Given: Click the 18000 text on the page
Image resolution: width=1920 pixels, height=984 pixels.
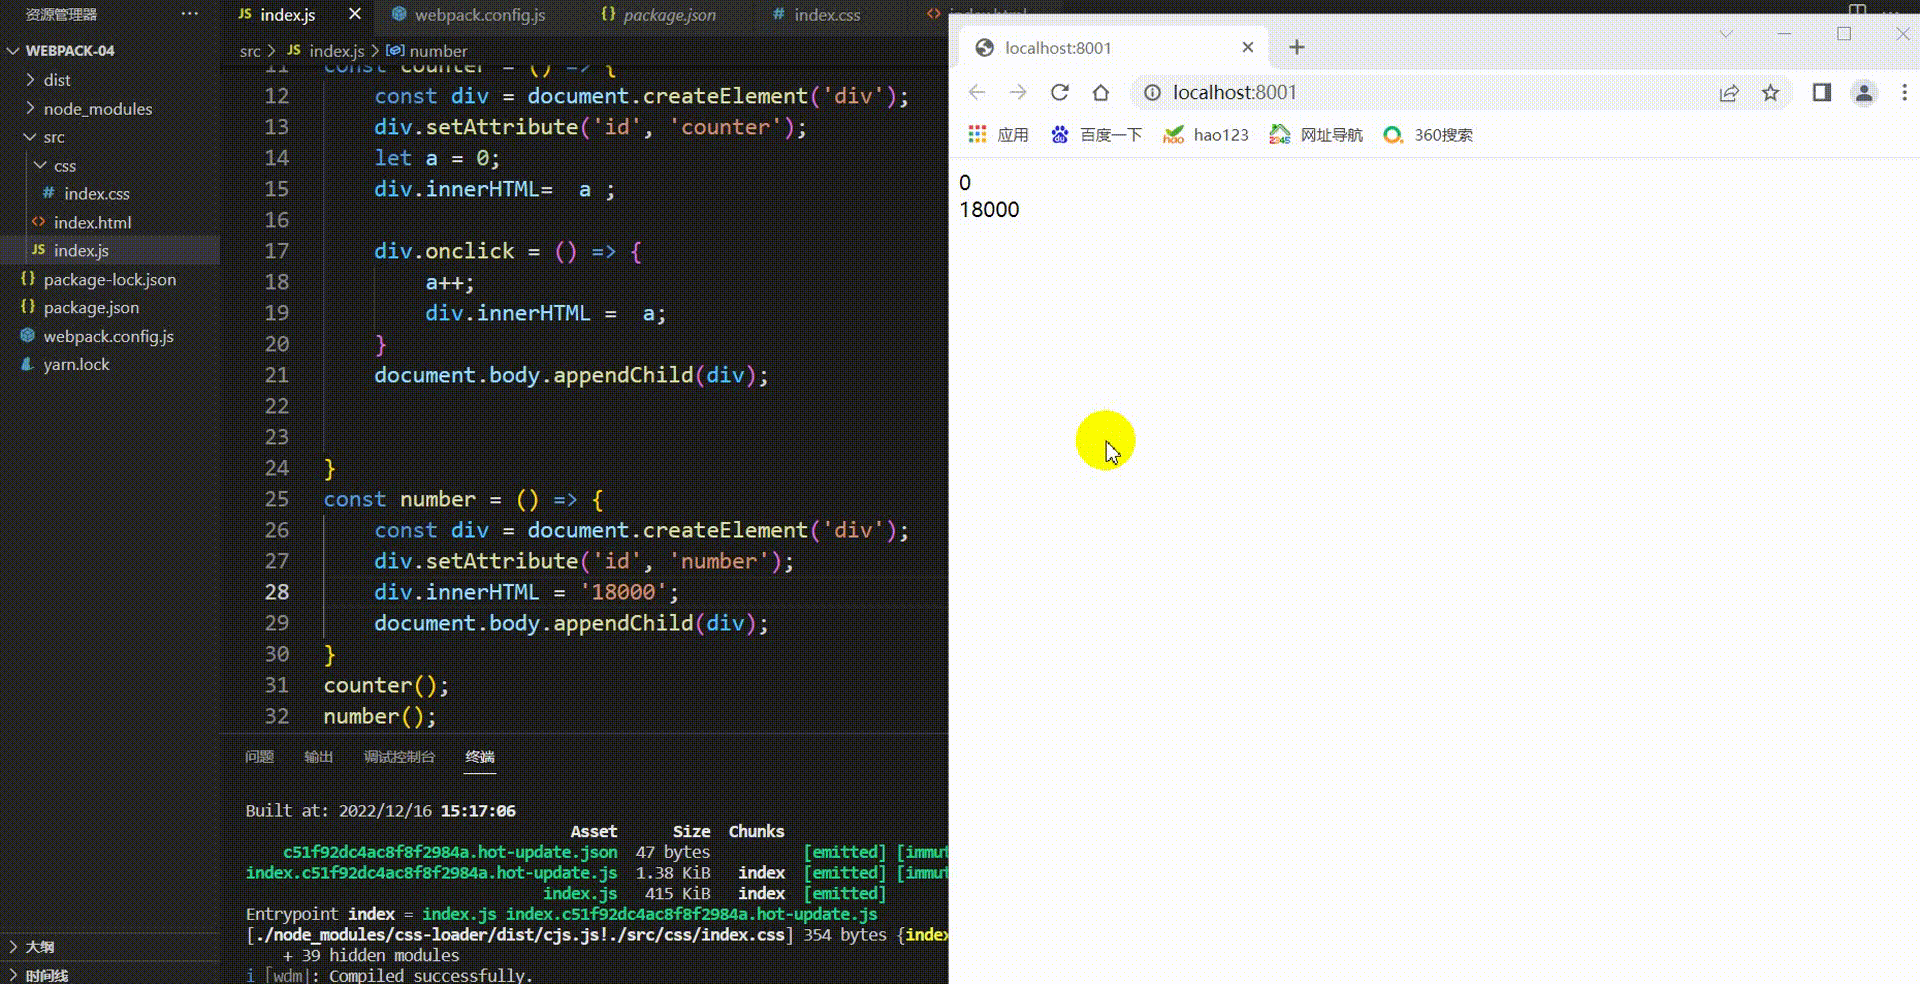Looking at the screenshot, I should point(989,210).
